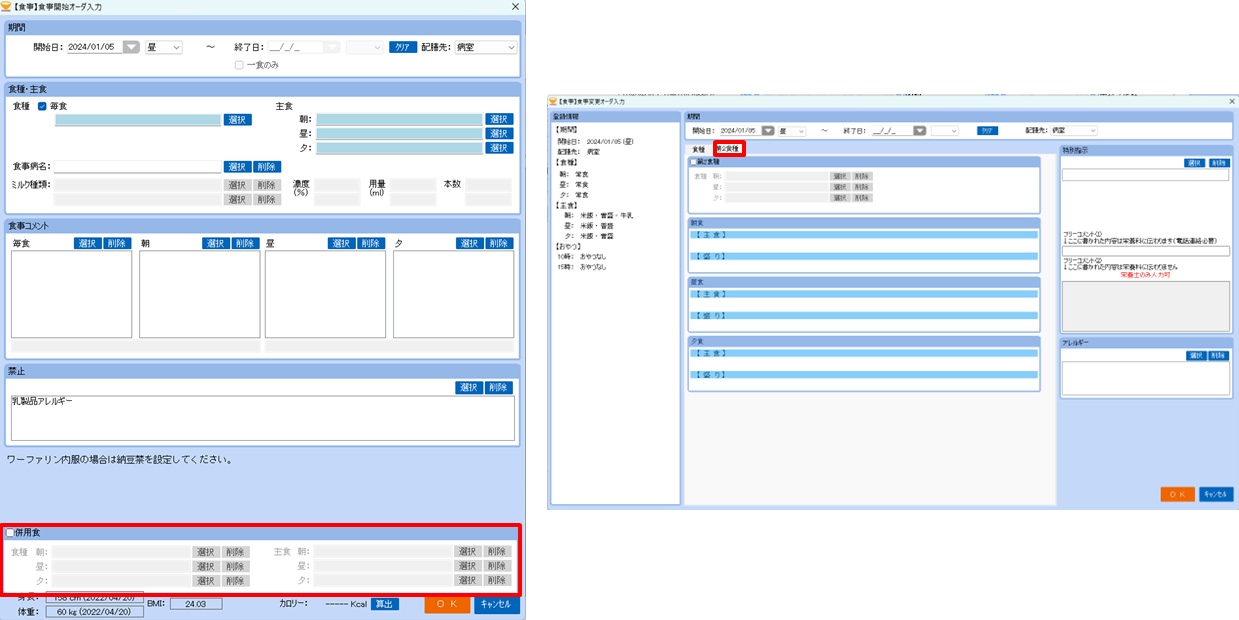Image resolution: width=1239 pixels, height=620 pixels.
Task: Switch to the 第2食種 tab
Action: pyautogui.click(x=728, y=148)
